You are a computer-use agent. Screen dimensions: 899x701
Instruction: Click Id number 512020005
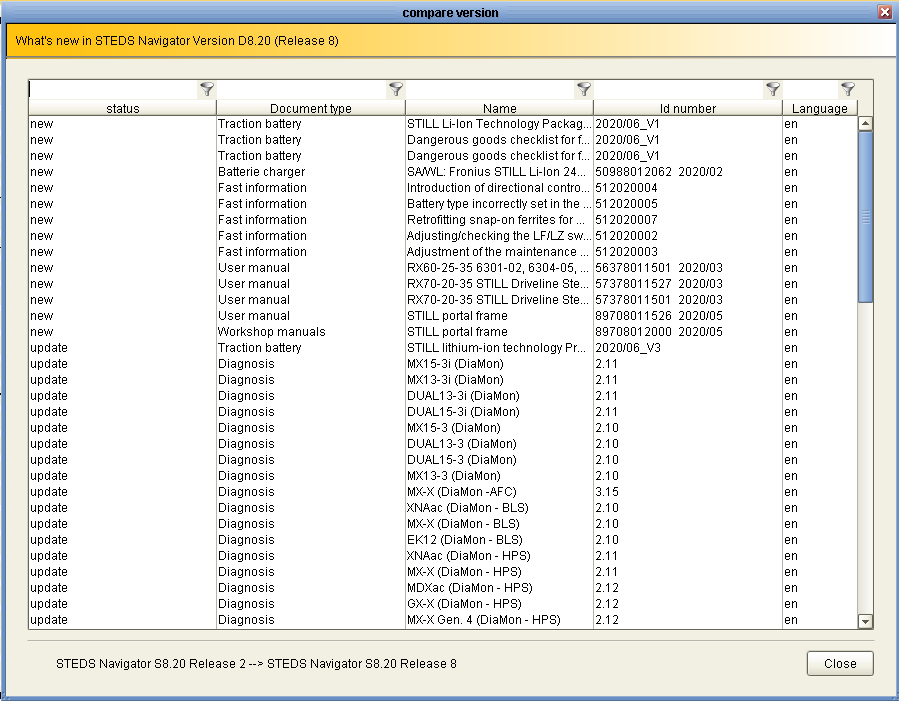(x=626, y=204)
